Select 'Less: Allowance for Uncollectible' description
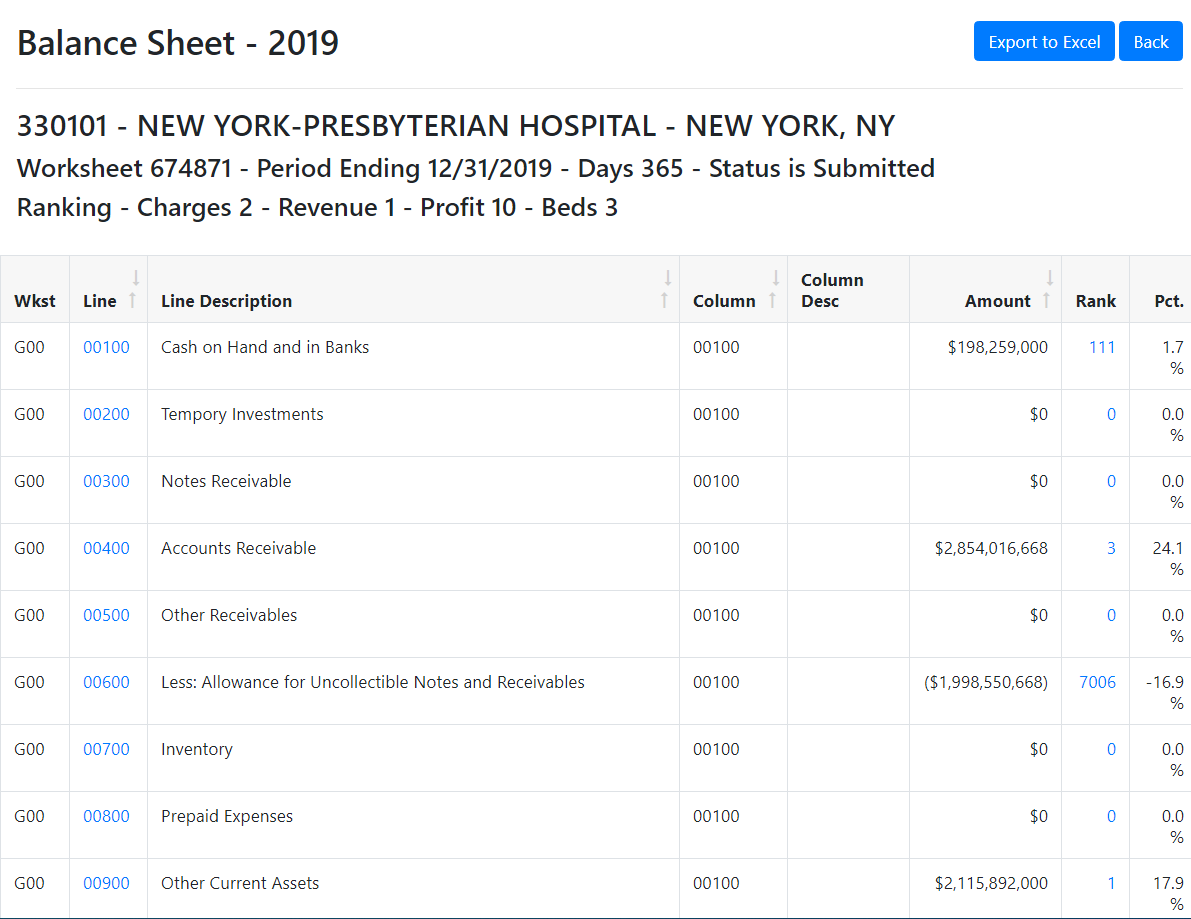 [373, 682]
